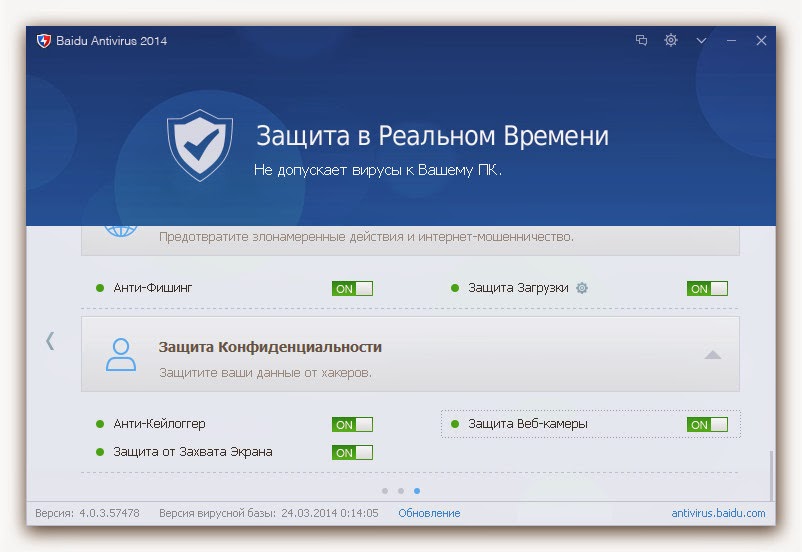
Task: Click the large checkmark shield icon
Action: point(200,145)
